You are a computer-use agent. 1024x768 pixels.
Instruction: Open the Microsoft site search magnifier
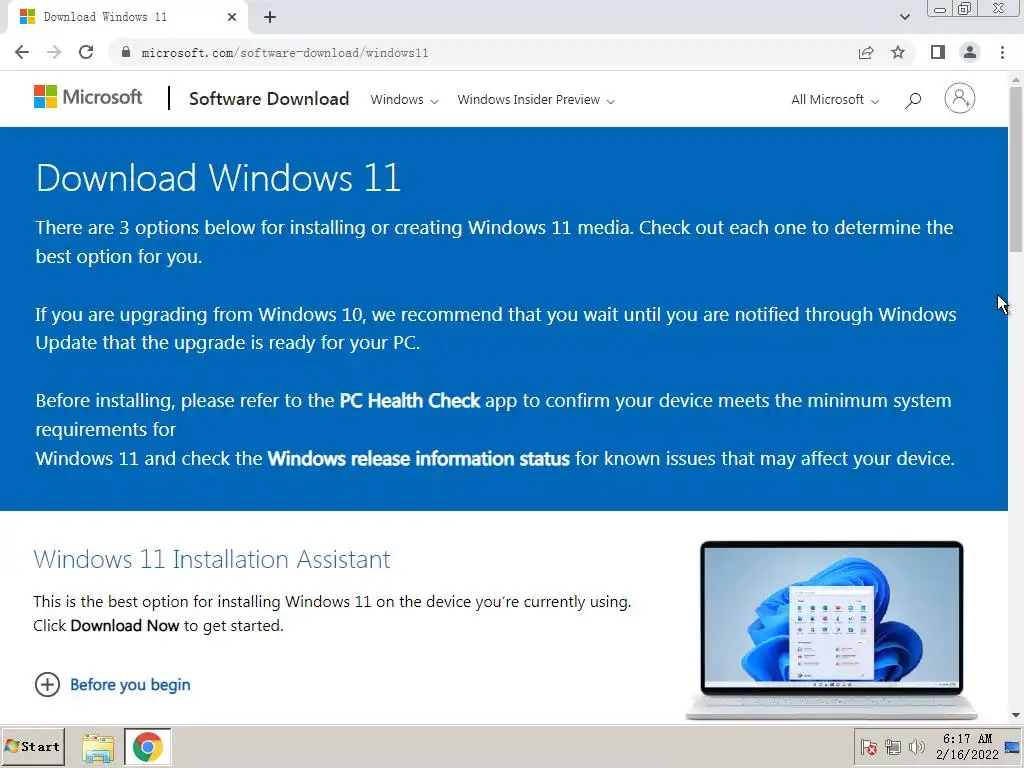tap(913, 100)
